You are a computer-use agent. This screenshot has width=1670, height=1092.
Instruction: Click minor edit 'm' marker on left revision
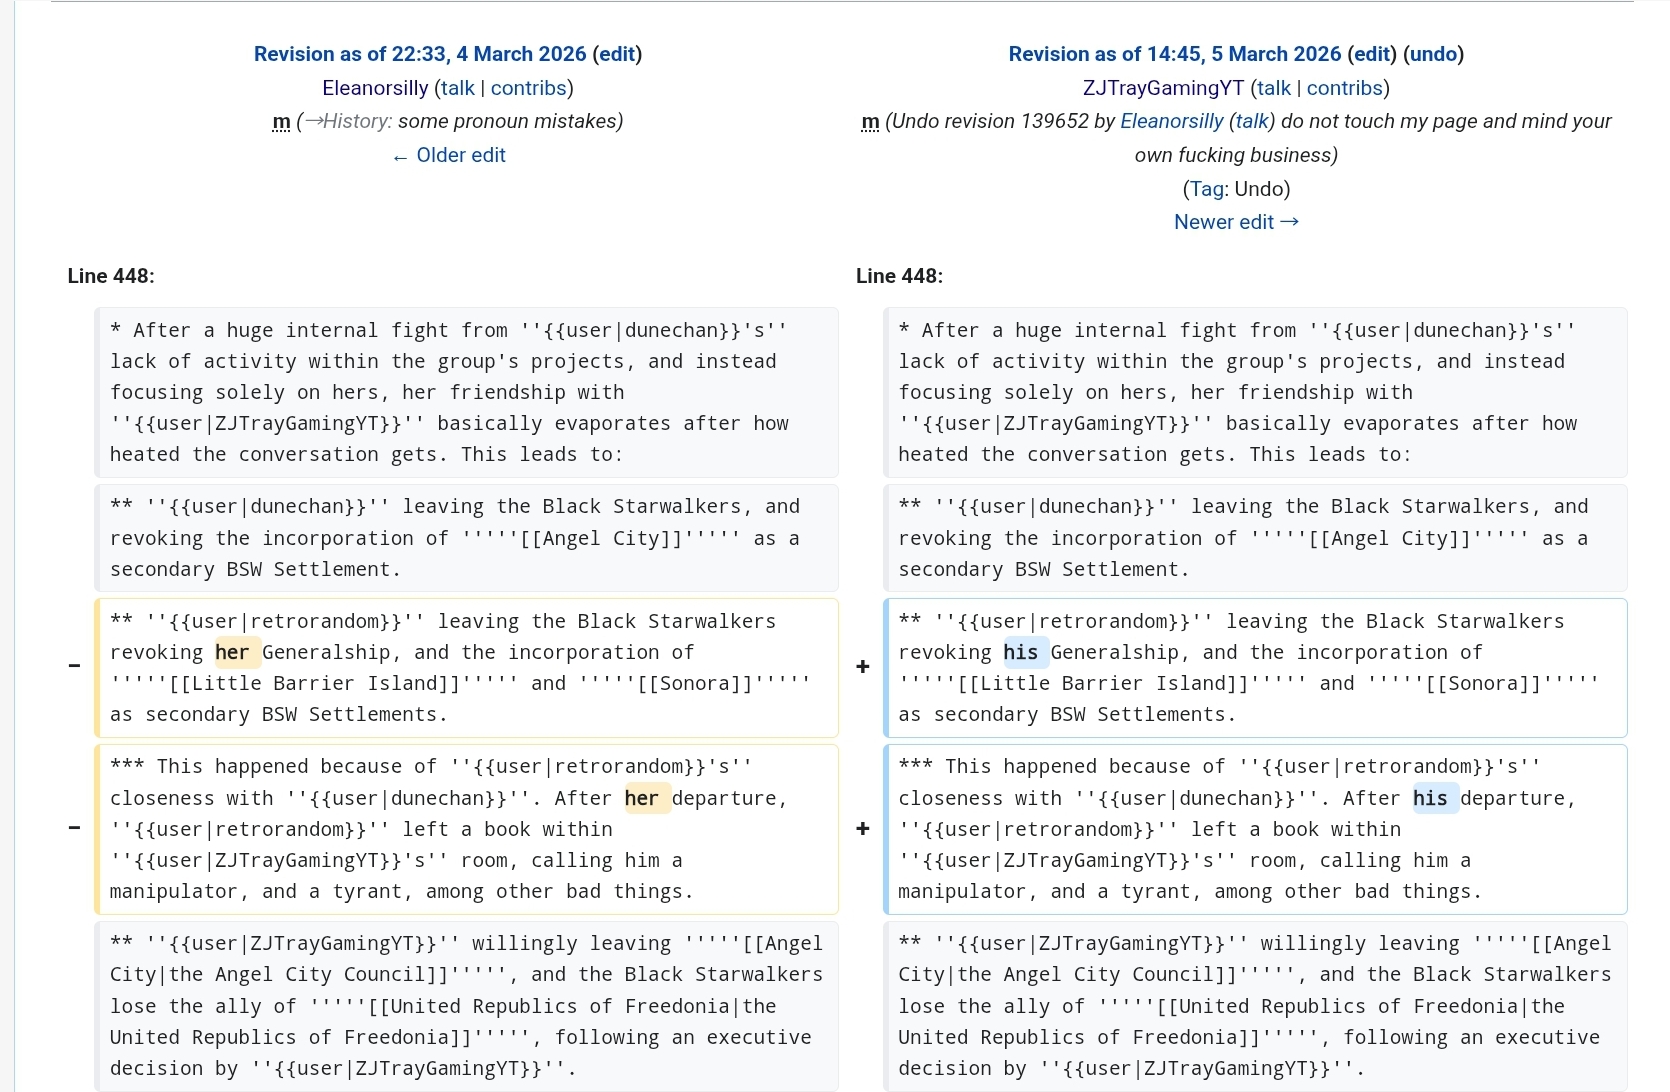click(281, 121)
